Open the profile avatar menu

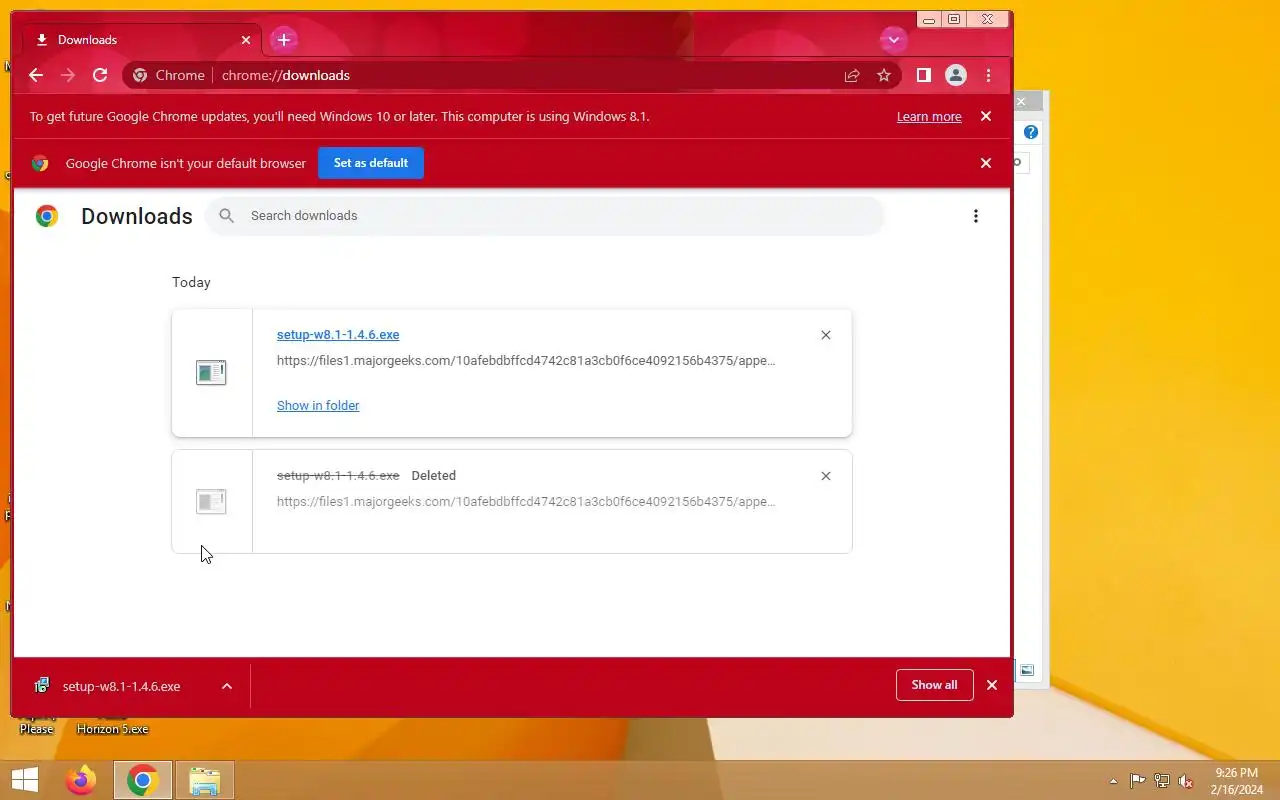coord(956,75)
